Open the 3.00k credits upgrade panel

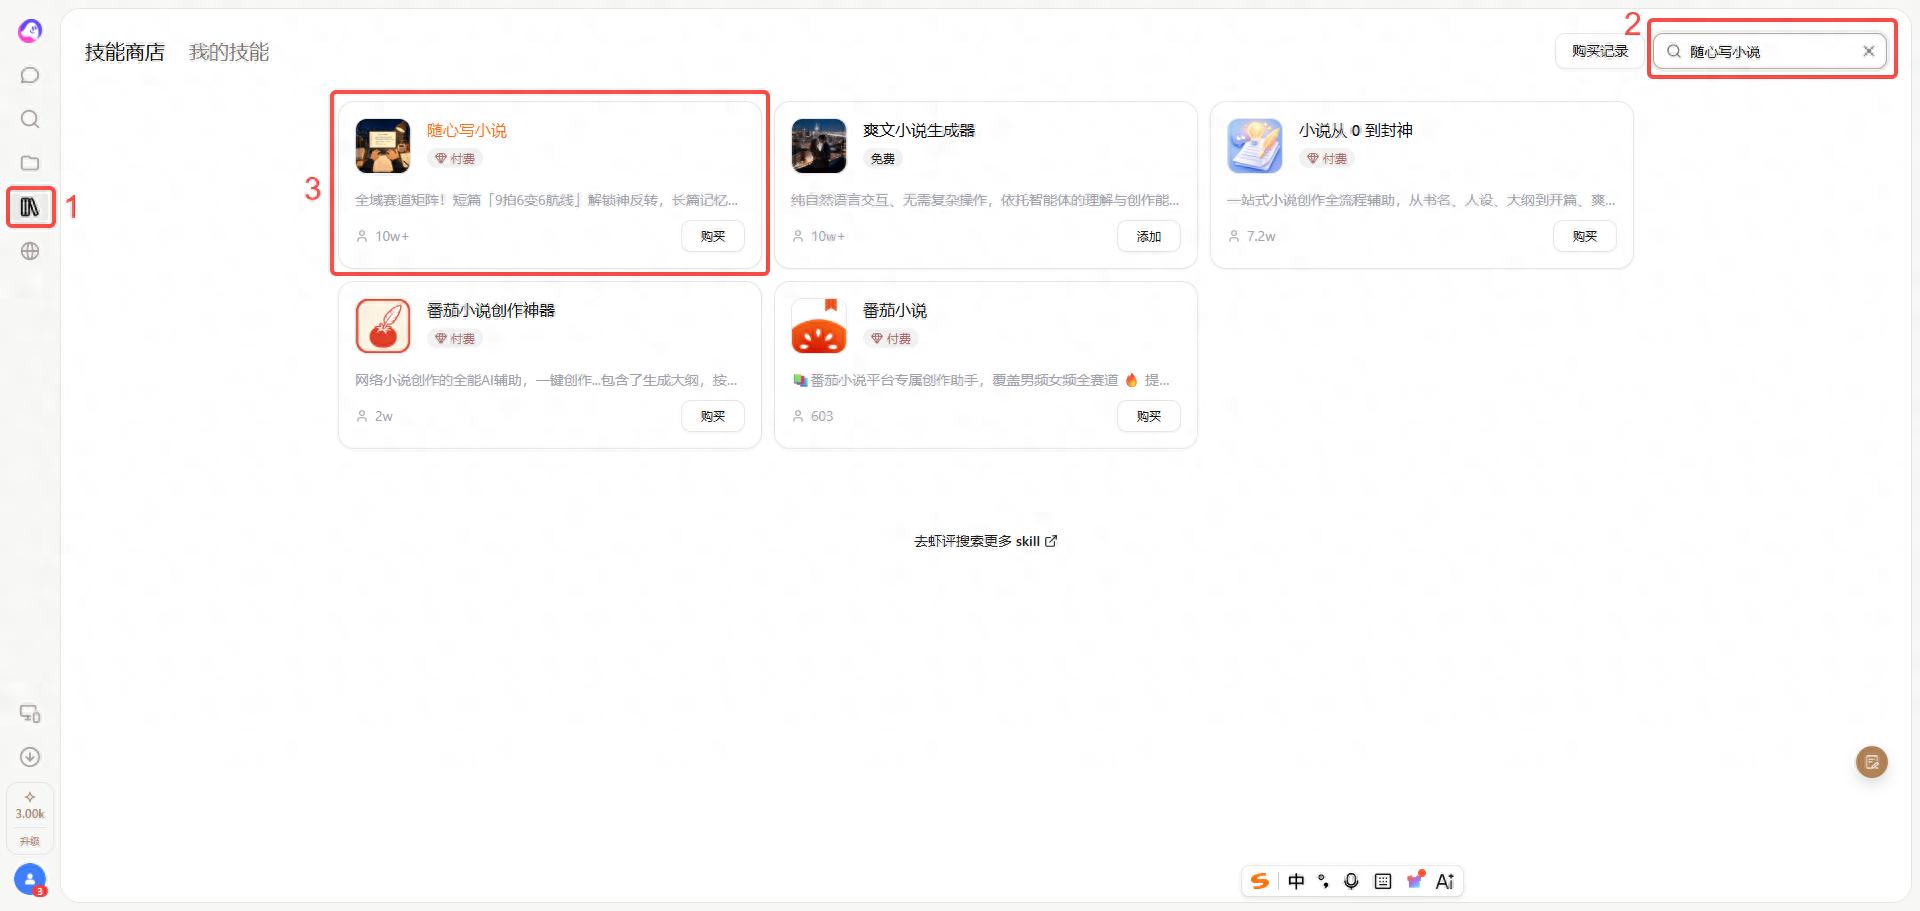click(30, 818)
